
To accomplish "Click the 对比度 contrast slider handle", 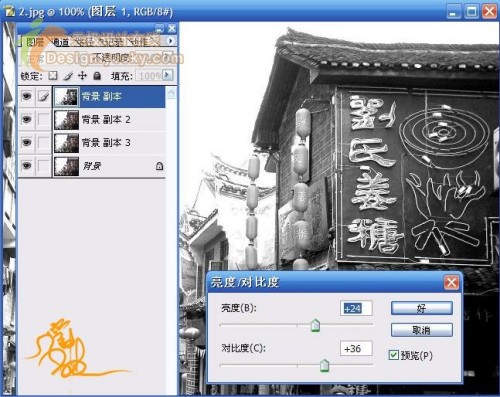I will coord(324,365).
